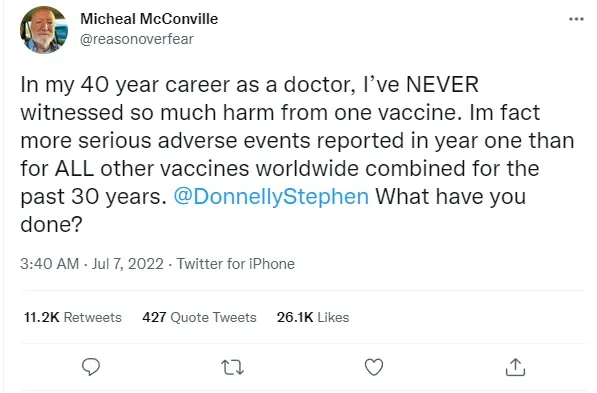View the 11.2K Retweets list
This screenshot has height=393, width=597.
[72, 317]
